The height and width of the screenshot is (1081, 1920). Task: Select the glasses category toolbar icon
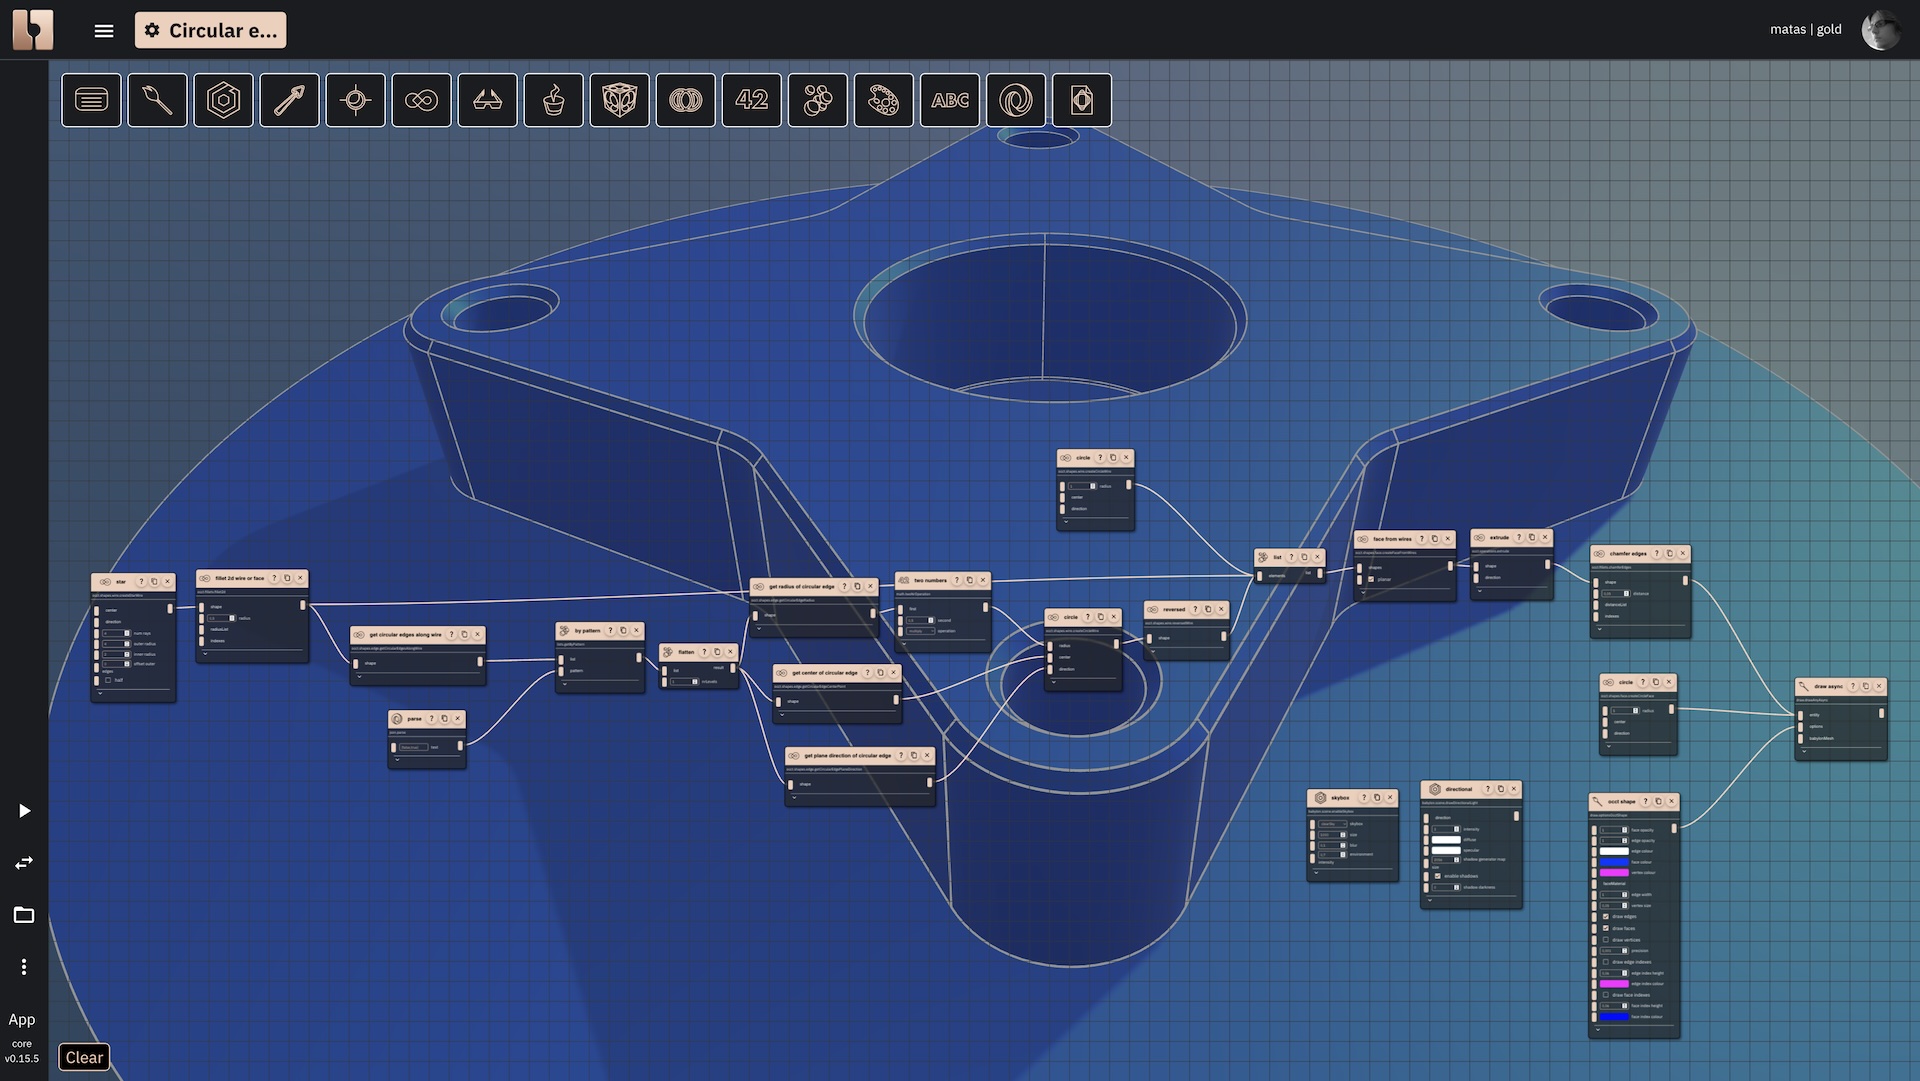click(x=487, y=100)
